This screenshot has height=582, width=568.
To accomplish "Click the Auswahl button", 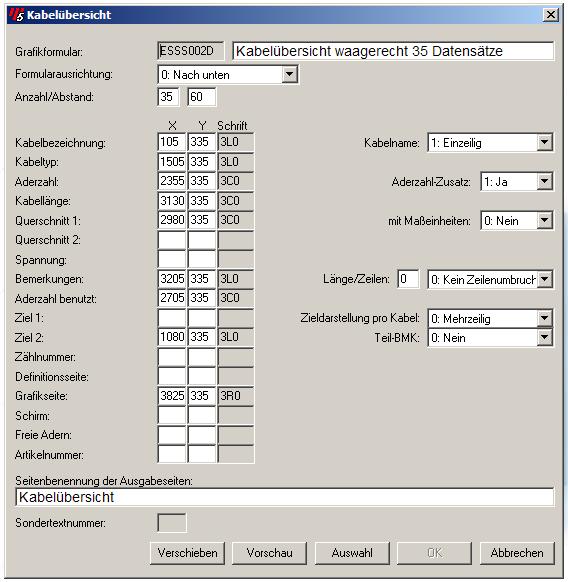I will [x=352, y=553].
